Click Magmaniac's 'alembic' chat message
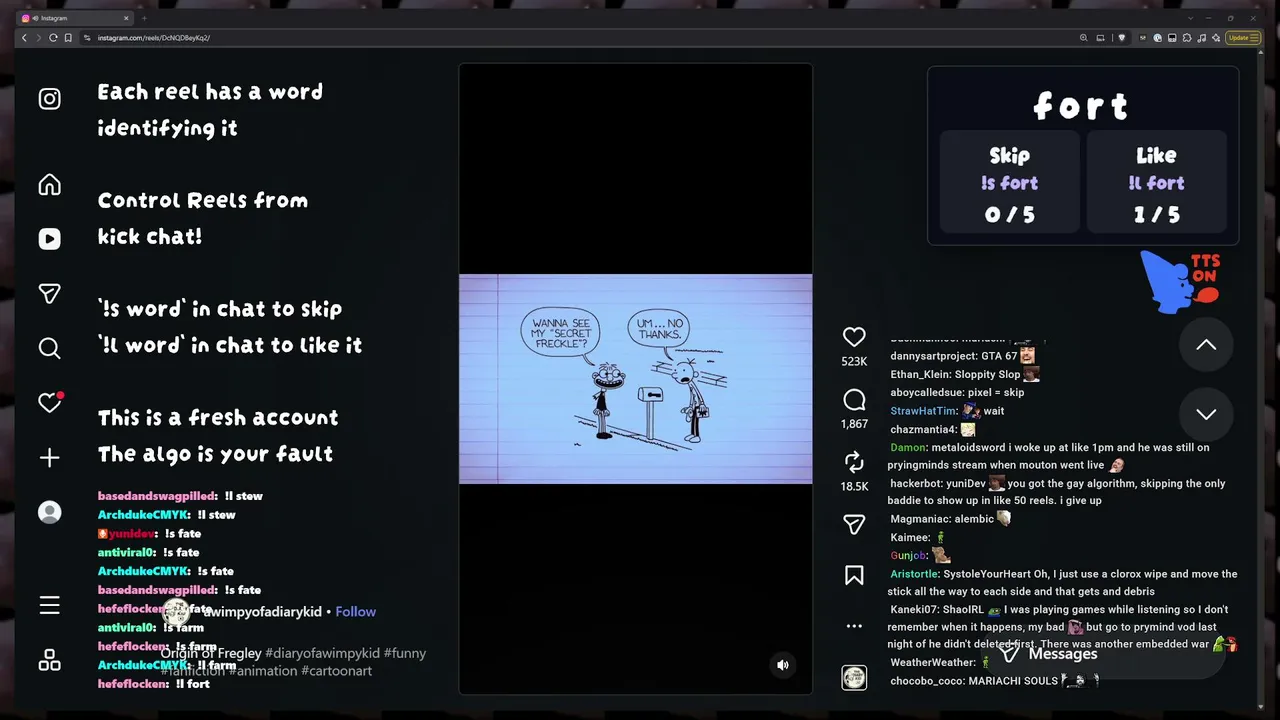The image size is (1280, 720). (950, 519)
